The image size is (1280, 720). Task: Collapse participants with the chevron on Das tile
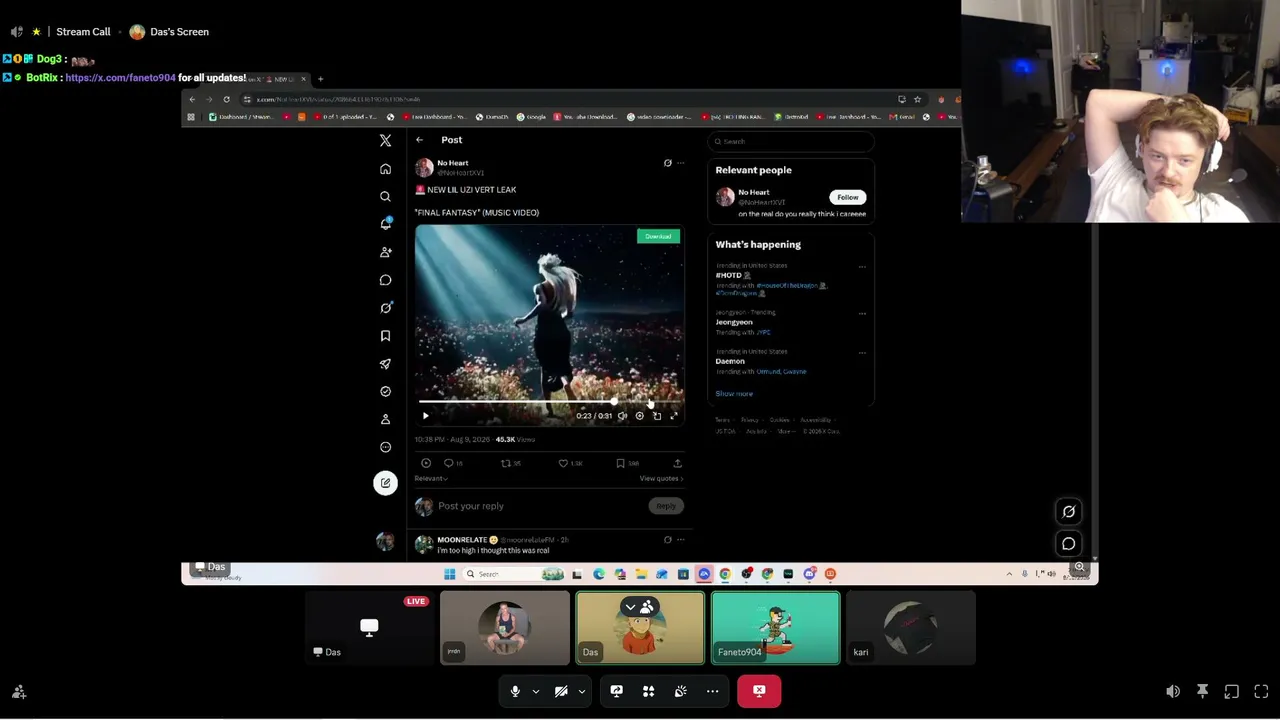630,607
